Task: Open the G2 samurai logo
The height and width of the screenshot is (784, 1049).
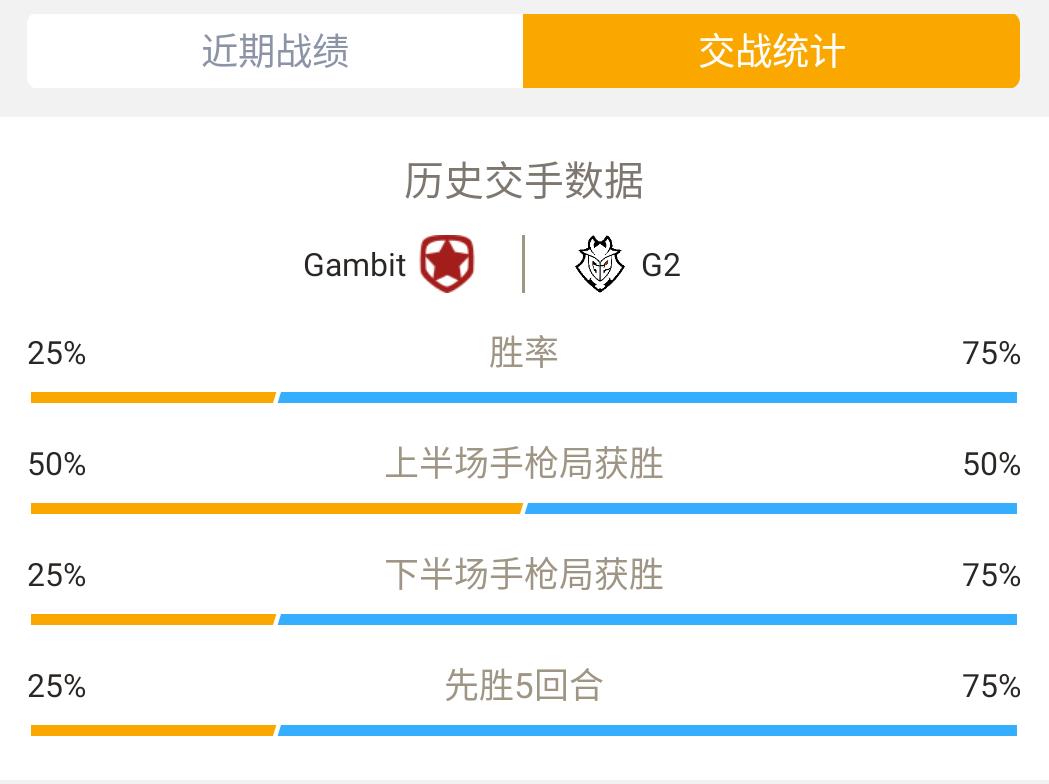Action: [x=599, y=264]
